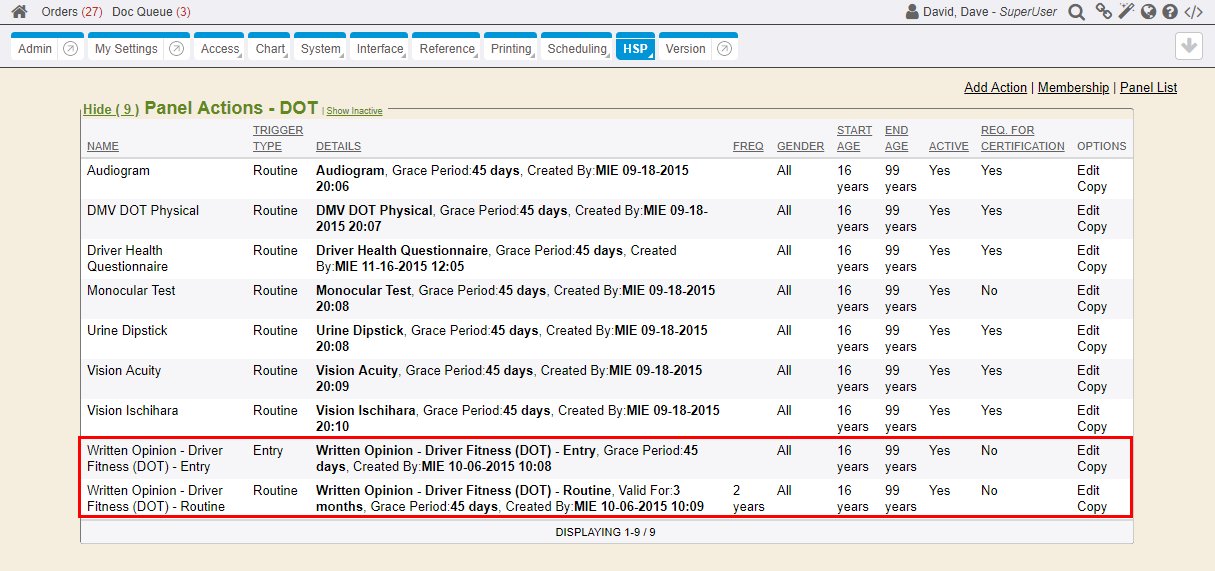
Task: Open the Membership link
Action: pos(1073,88)
